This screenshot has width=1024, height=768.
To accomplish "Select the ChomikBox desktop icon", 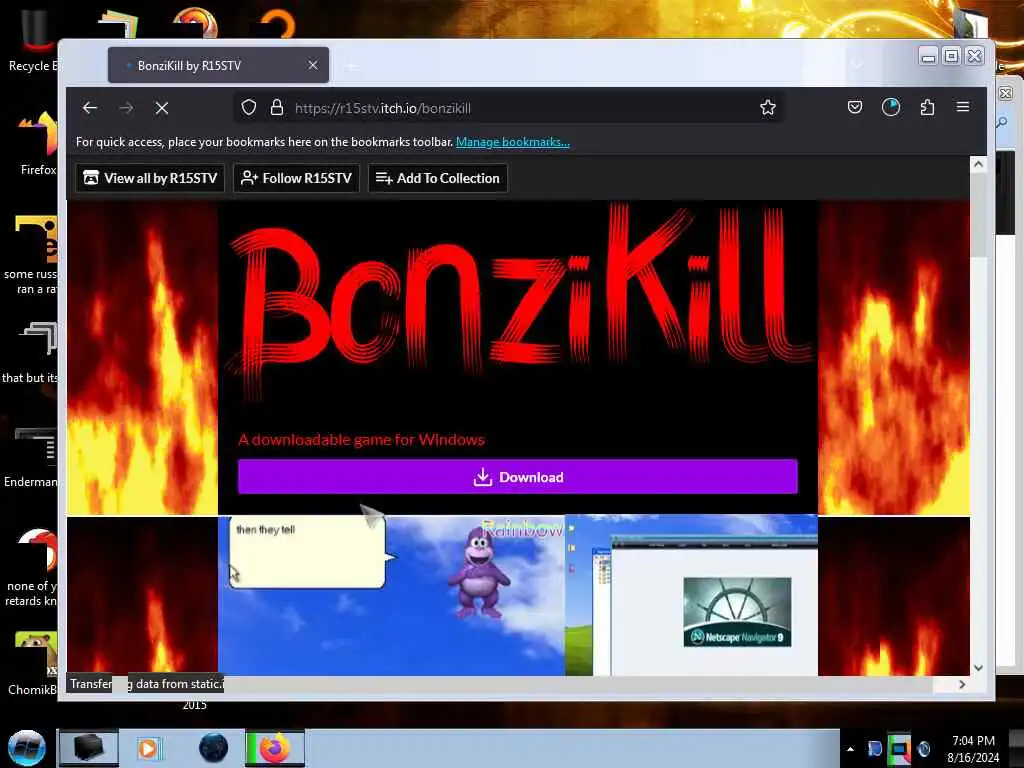I will [33, 664].
